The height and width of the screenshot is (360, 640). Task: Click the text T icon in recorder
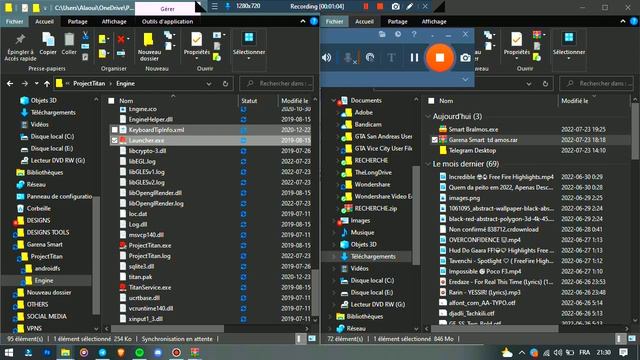(x=391, y=58)
